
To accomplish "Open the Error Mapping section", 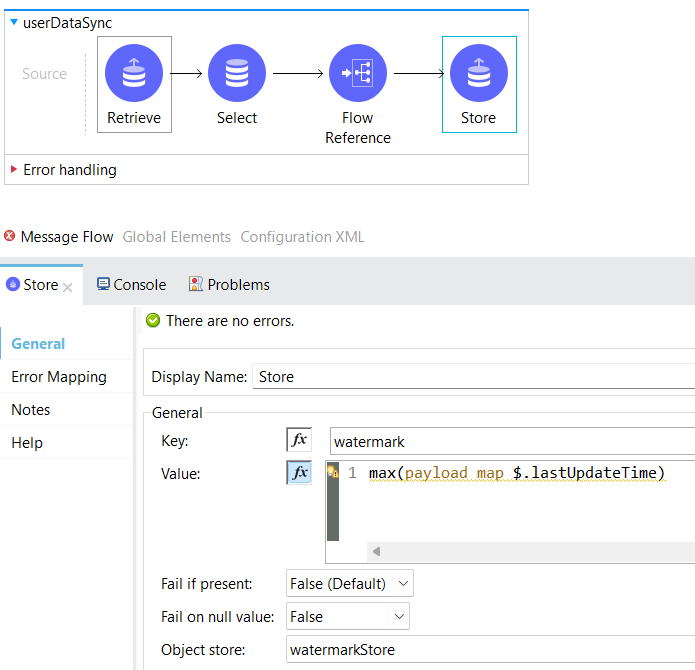I will click(59, 377).
